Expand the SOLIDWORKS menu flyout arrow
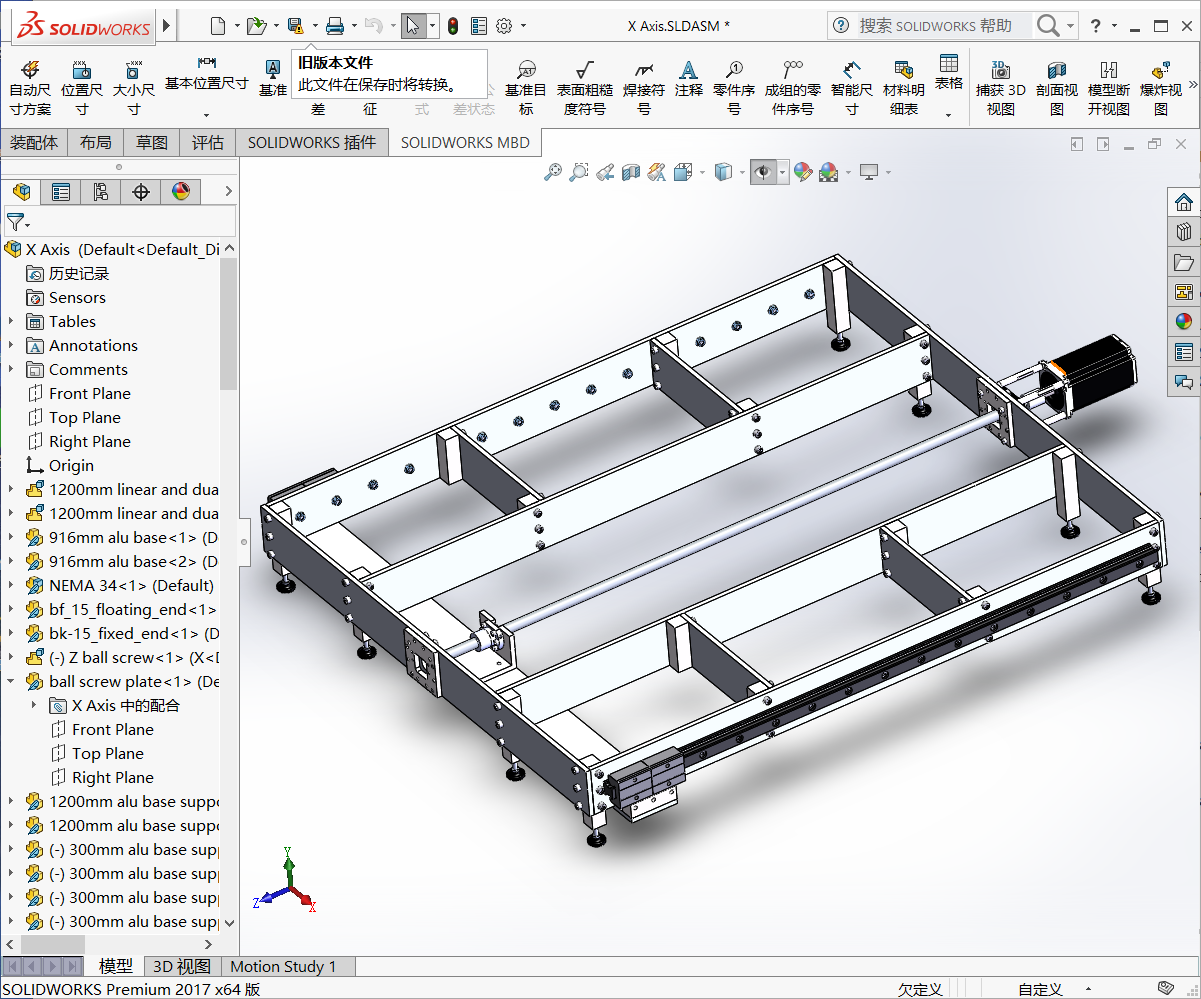This screenshot has height=999, width=1201. (166, 25)
